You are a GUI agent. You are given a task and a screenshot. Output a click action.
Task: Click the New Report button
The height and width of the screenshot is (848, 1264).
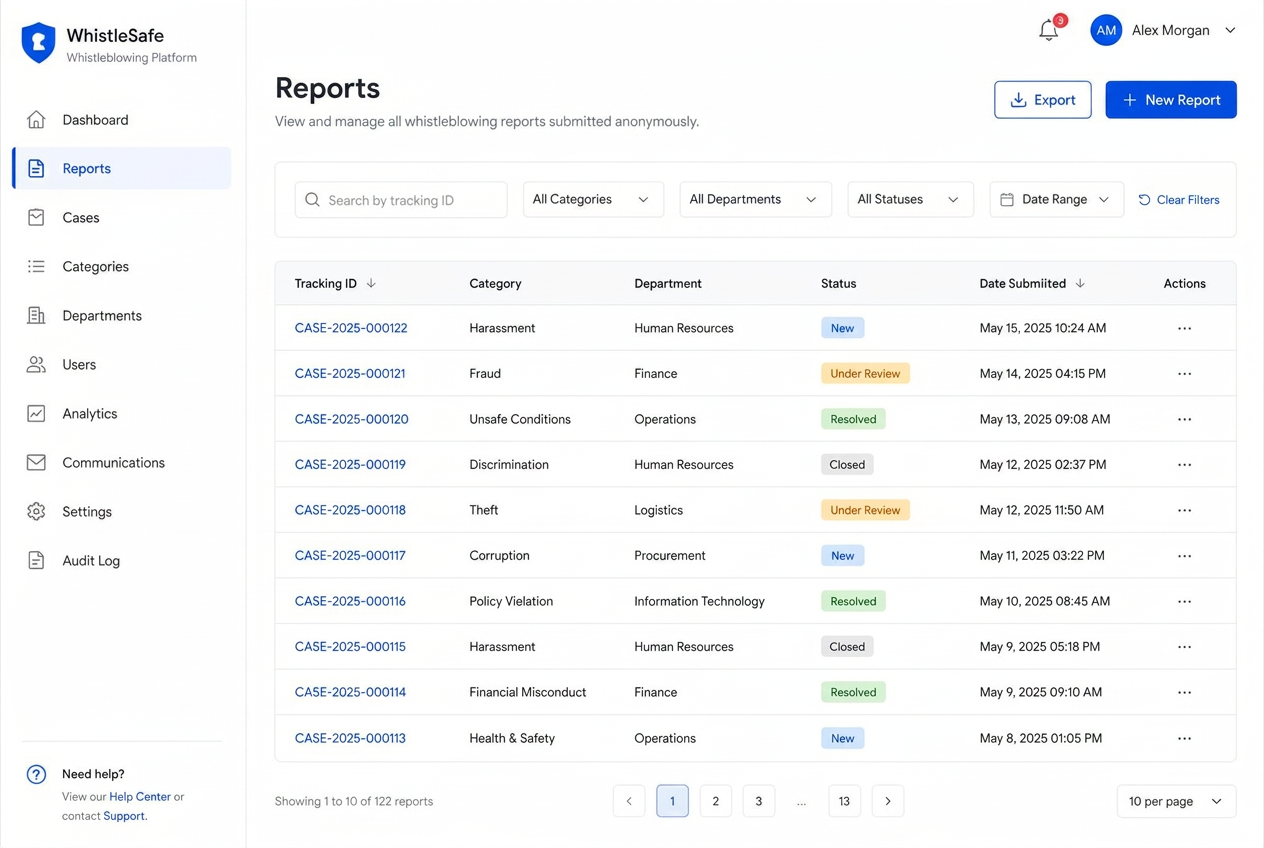[x=1171, y=100]
